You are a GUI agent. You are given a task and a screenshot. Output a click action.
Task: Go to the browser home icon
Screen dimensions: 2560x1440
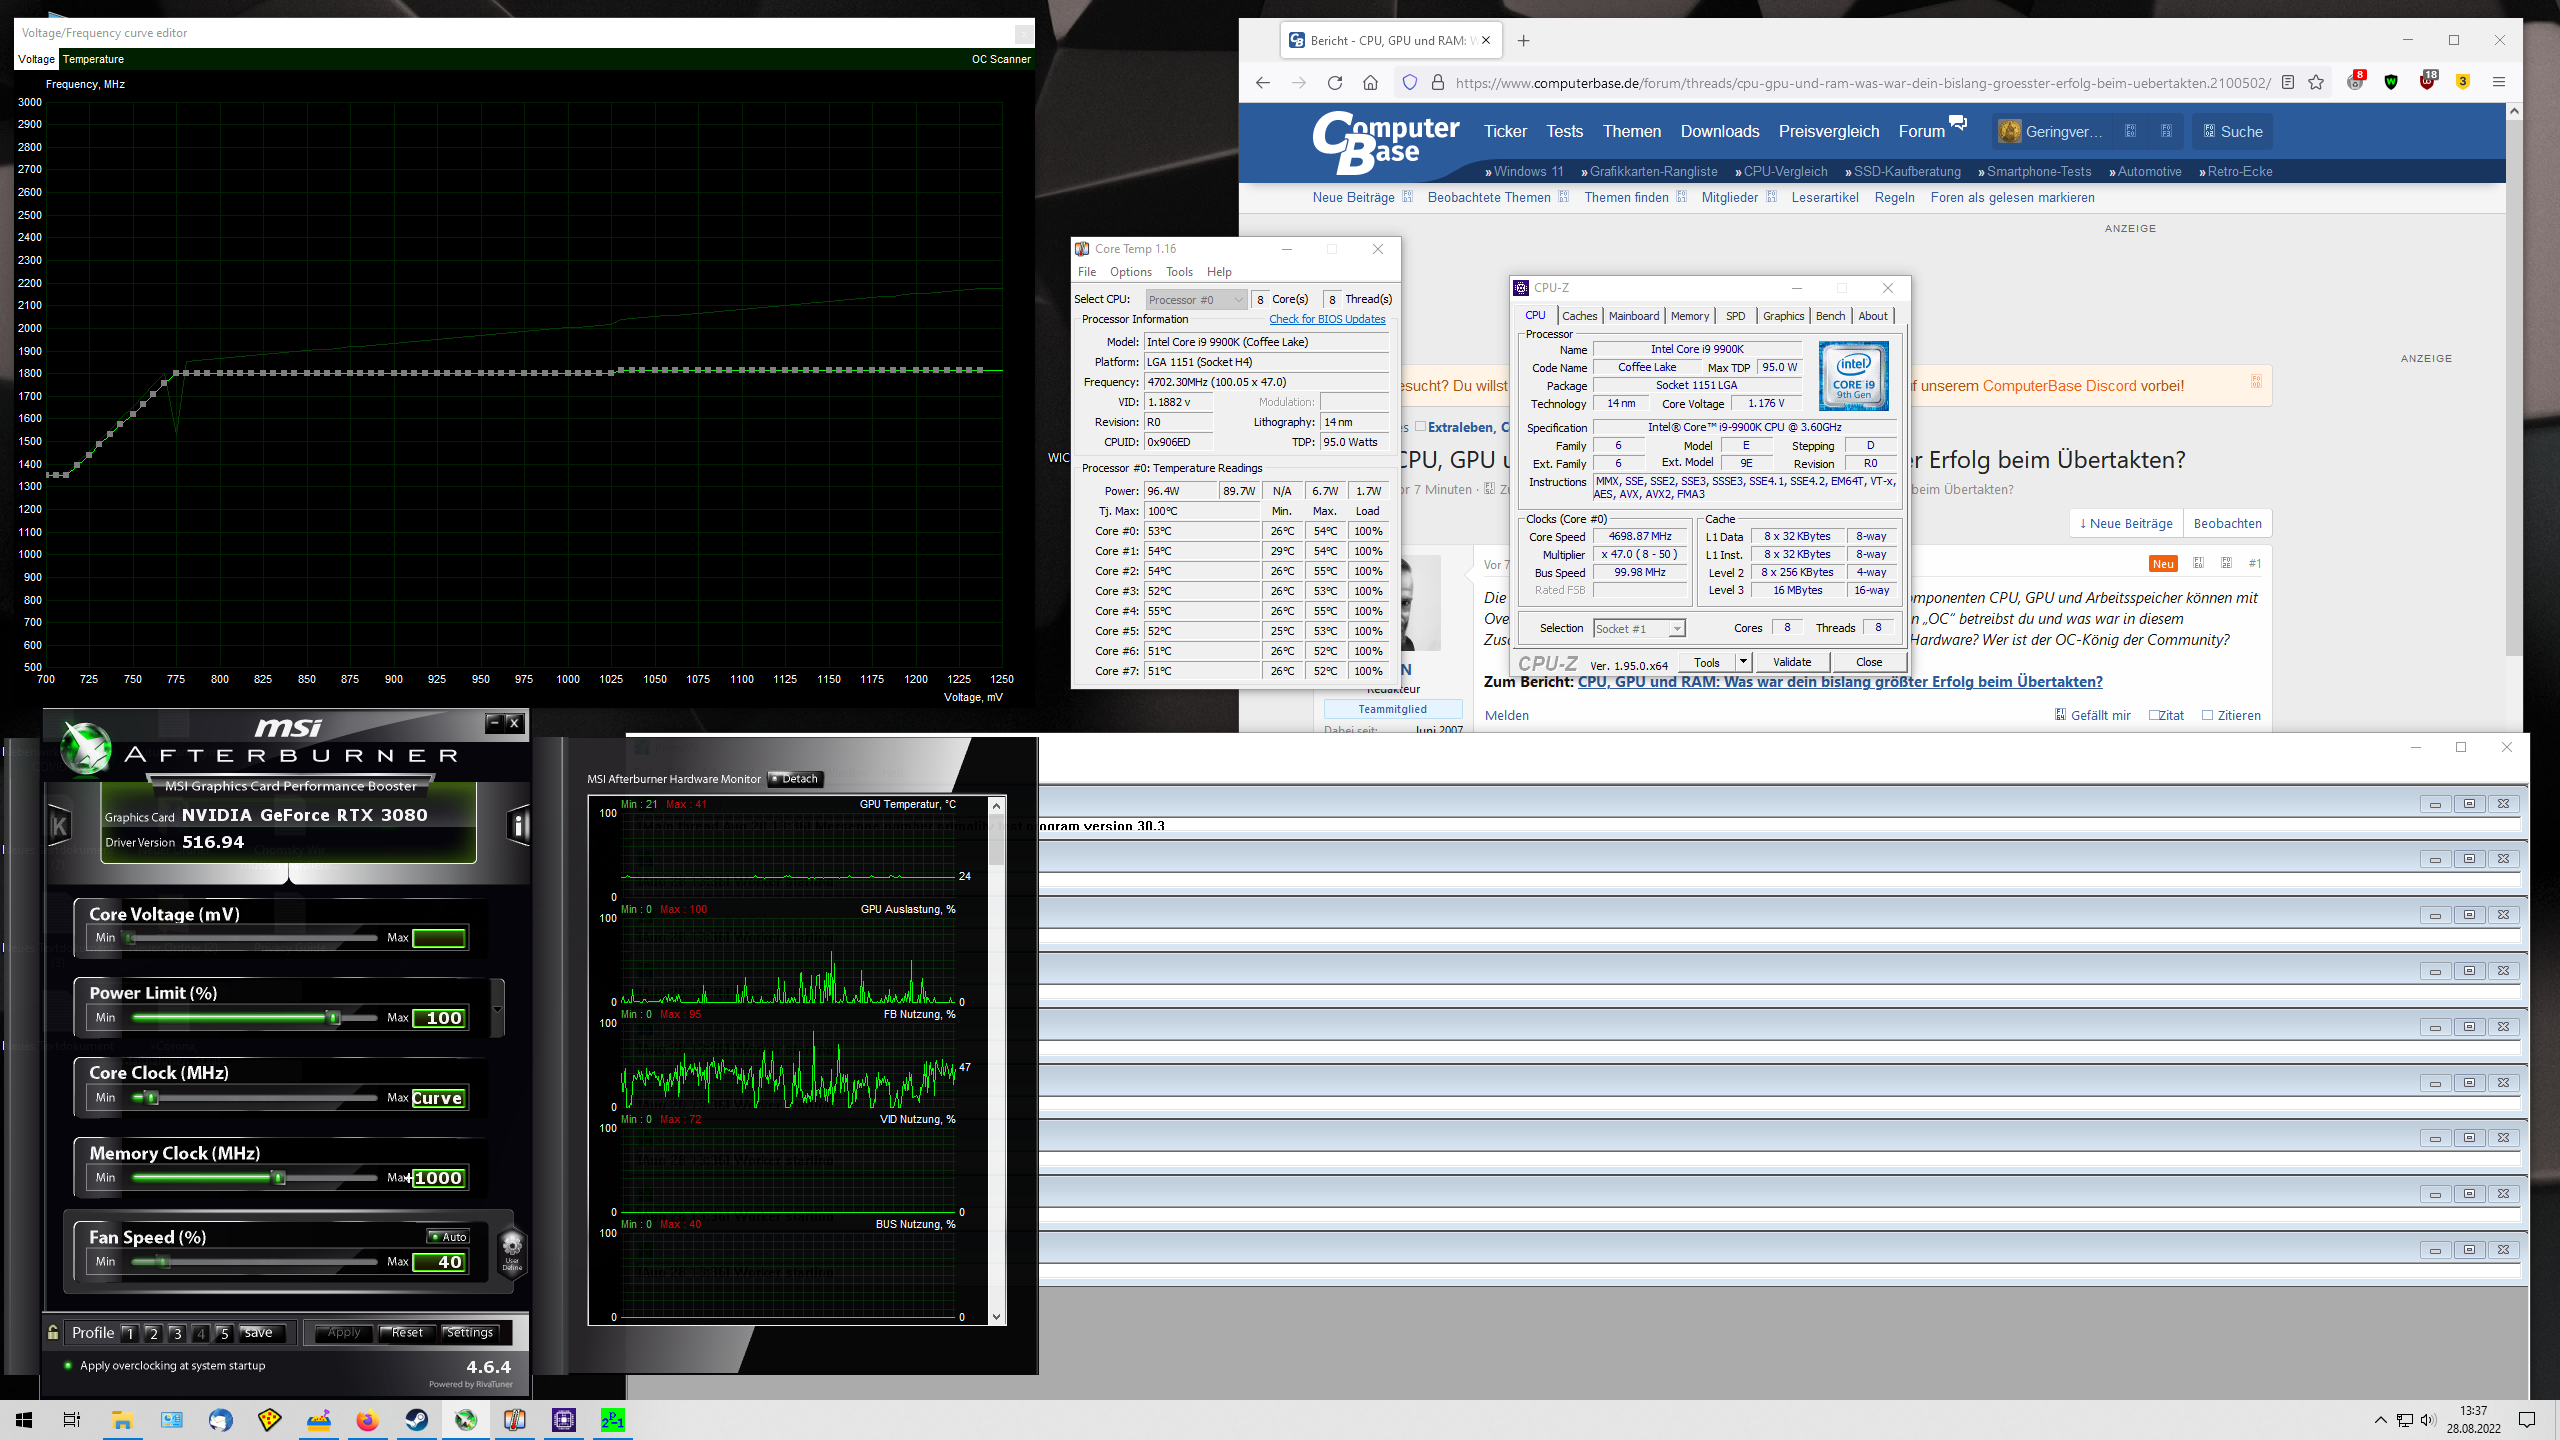[x=1371, y=83]
